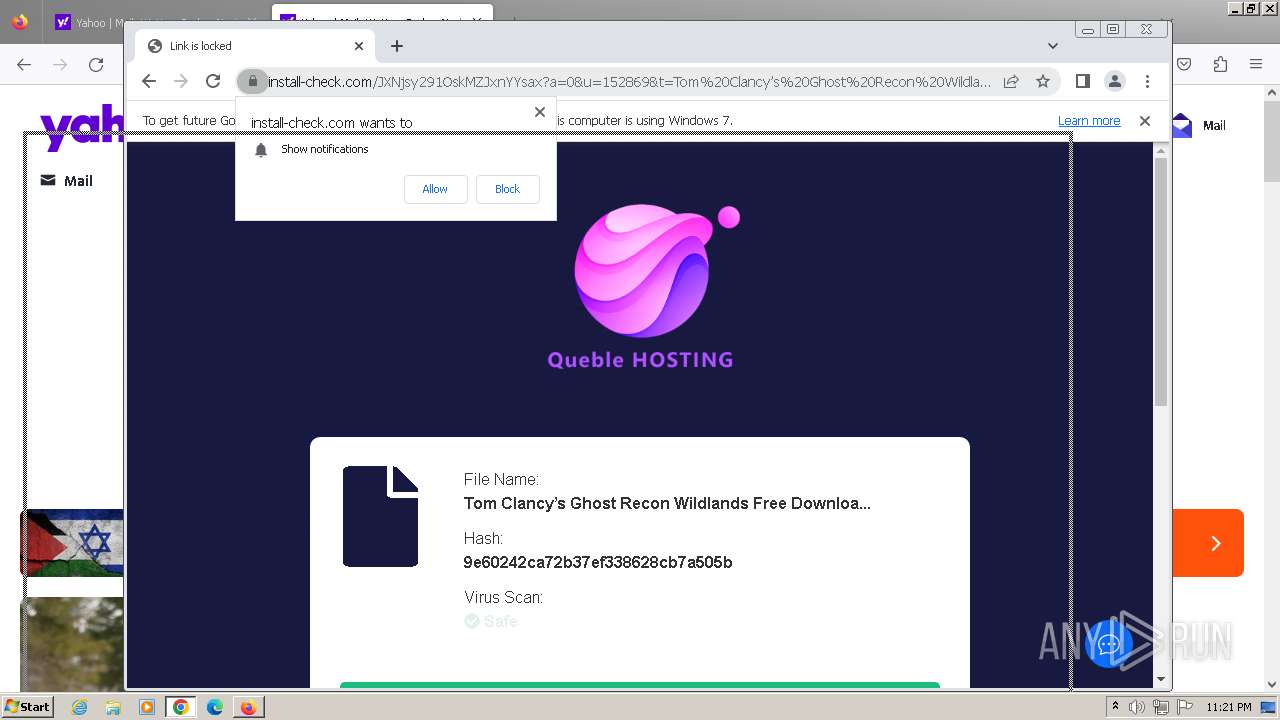The width and height of the screenshot is (1280, 720).
Task: Dismiss the Windows 7 update infobar
Action: (x=1145, y=121)
